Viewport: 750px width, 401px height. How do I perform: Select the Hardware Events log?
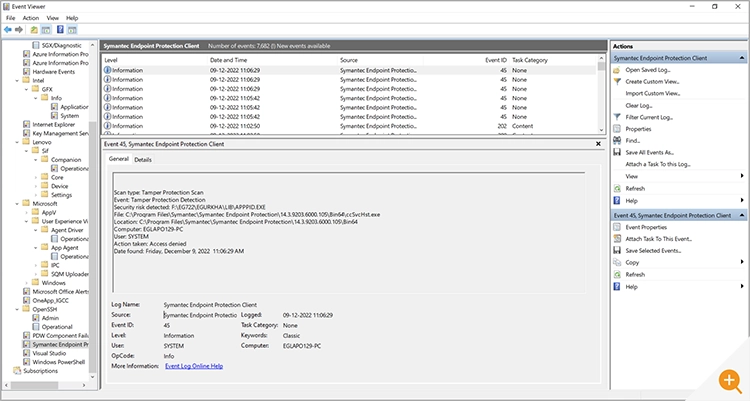pos(54,72)
